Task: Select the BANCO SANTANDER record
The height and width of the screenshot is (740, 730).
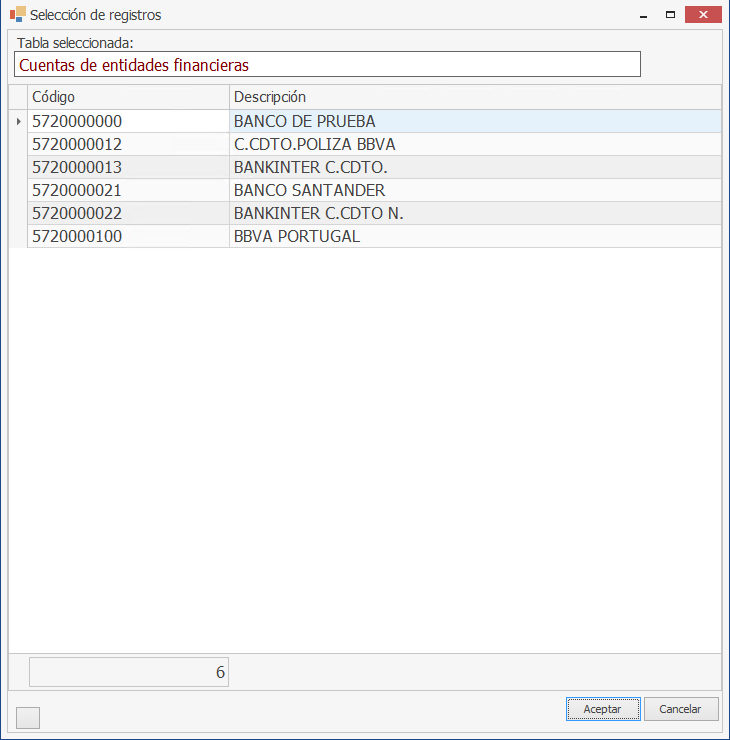Action: coord(474,190)
